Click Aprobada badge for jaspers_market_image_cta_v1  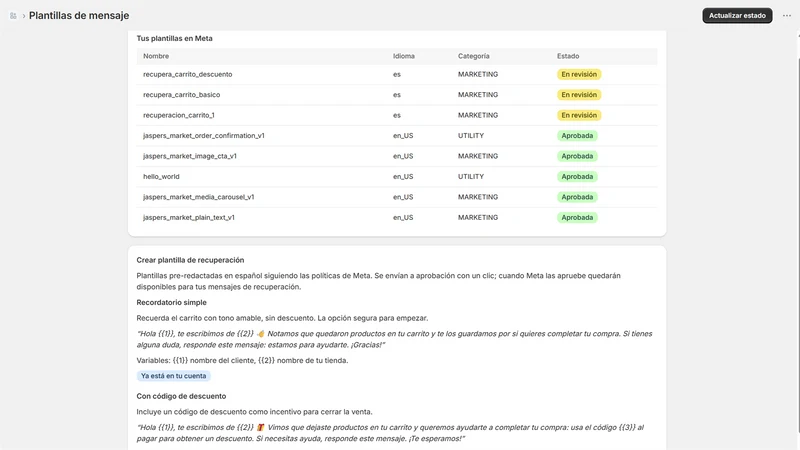tap(577, 156)
